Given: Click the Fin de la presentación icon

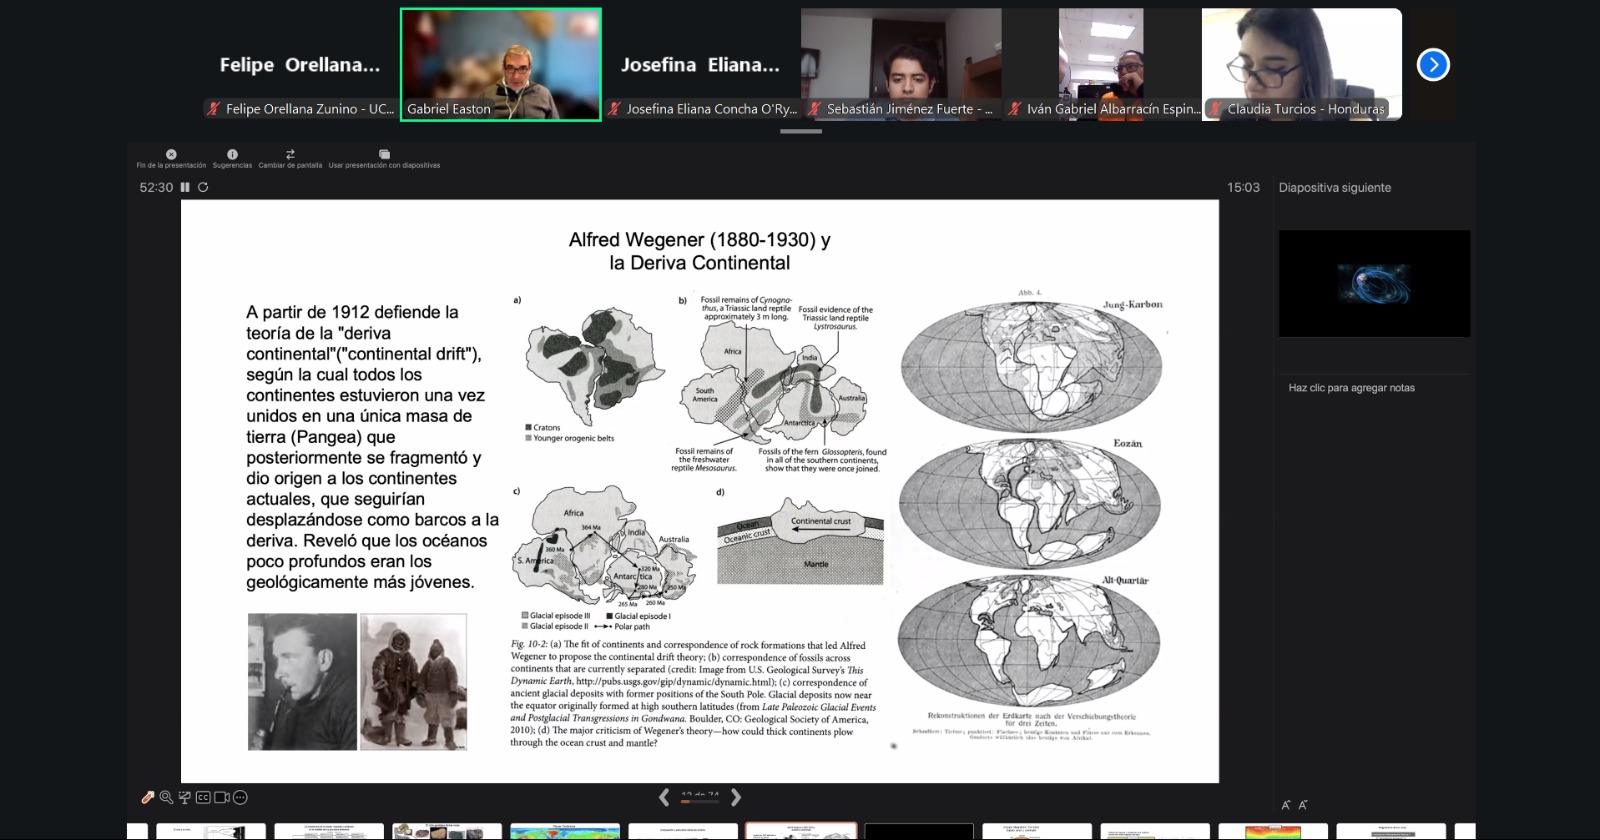Looking at the screenshot, I should [171, 154].
